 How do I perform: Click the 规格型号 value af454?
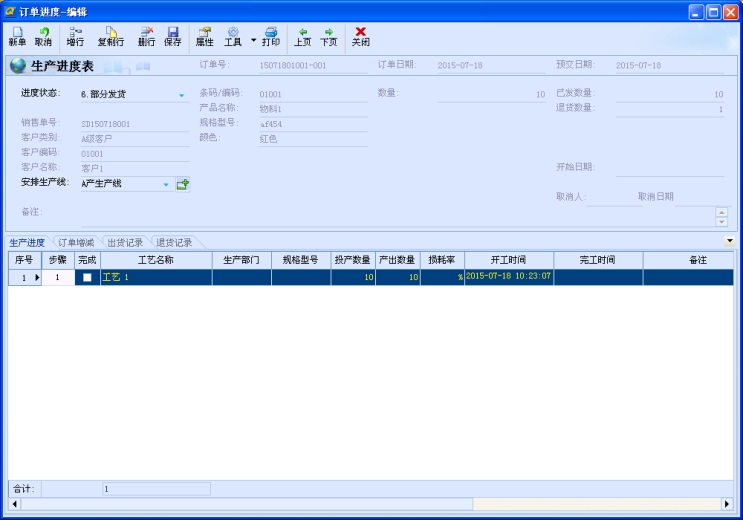click(313, 124)
